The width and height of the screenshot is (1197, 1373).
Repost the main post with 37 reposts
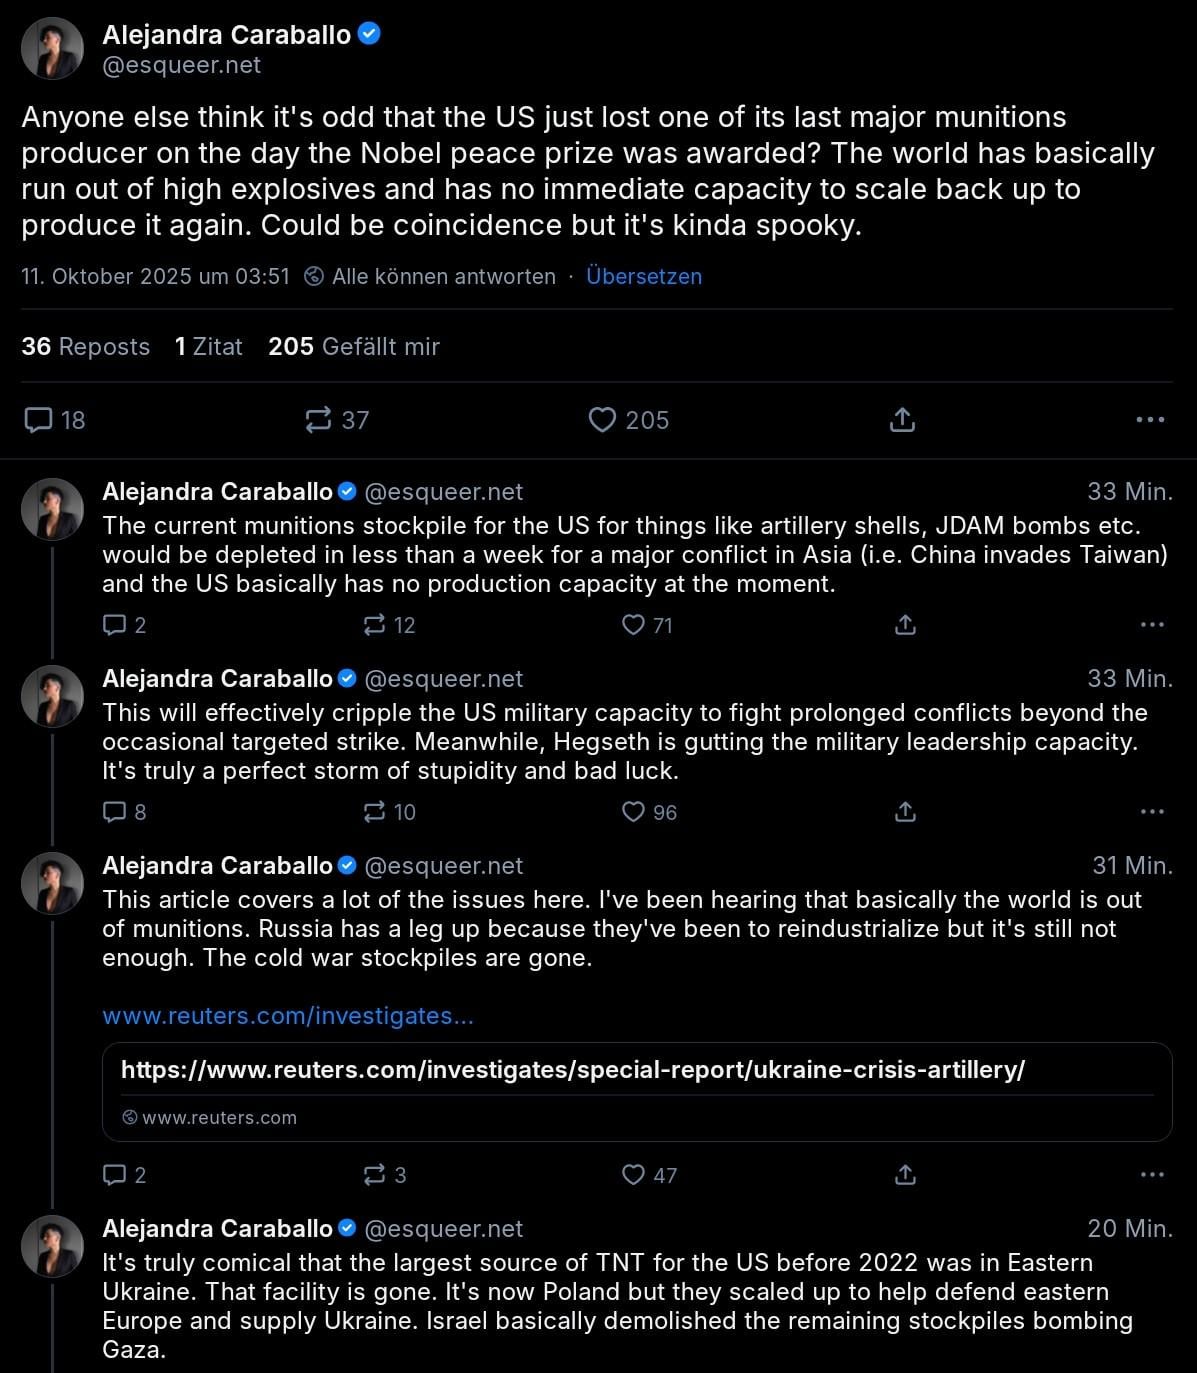coord(319,420)
